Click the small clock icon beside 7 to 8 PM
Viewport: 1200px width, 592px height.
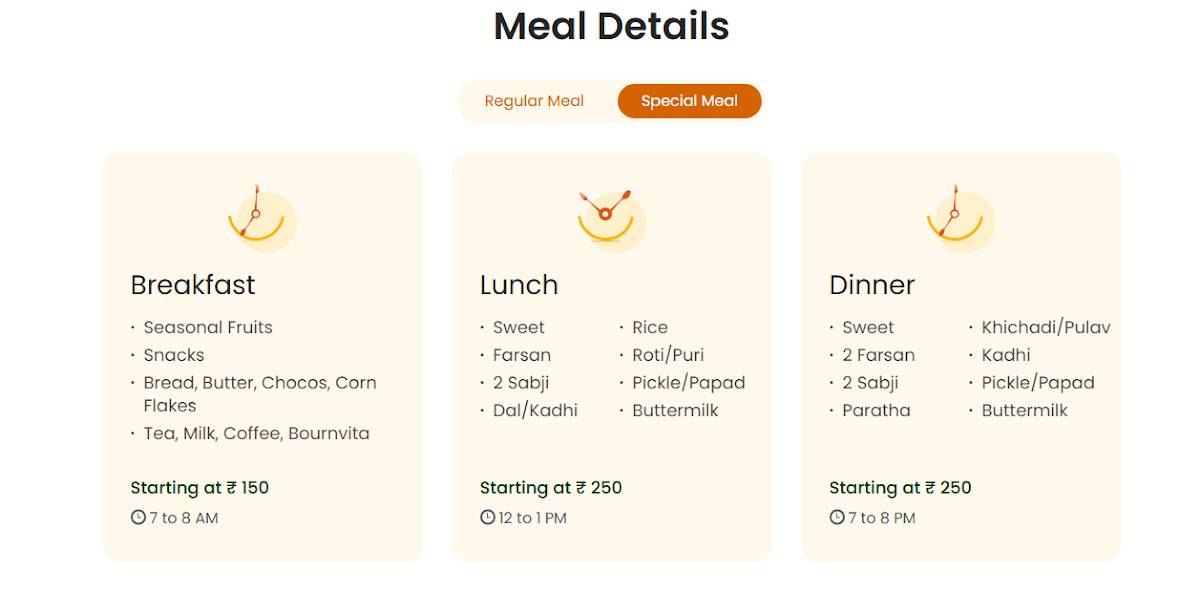point(835,518)
